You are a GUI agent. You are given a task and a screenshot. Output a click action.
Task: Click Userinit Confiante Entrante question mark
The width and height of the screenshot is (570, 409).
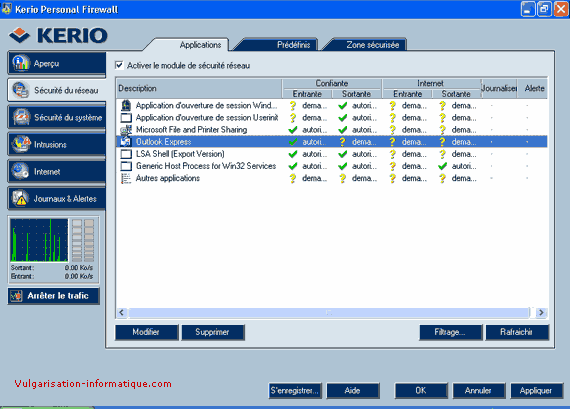click(293, 117)
